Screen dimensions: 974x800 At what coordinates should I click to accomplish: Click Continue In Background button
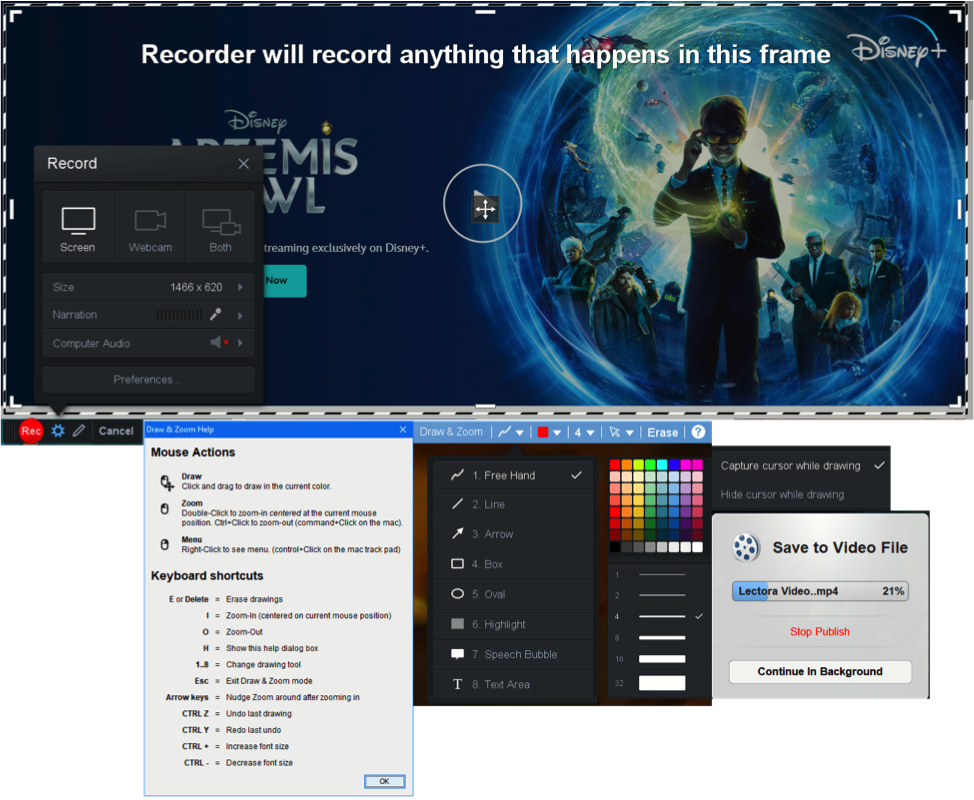(820, 671)
